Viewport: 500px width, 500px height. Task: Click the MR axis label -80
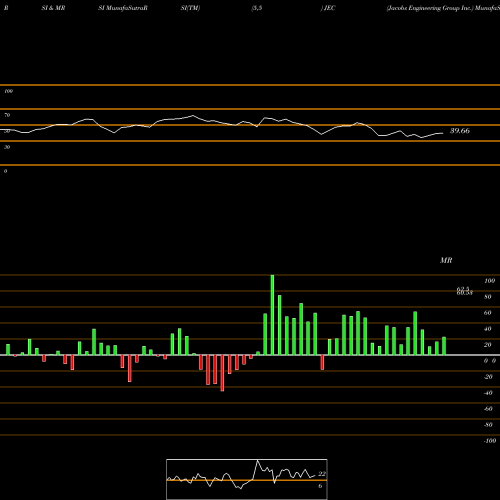[488, 425]
